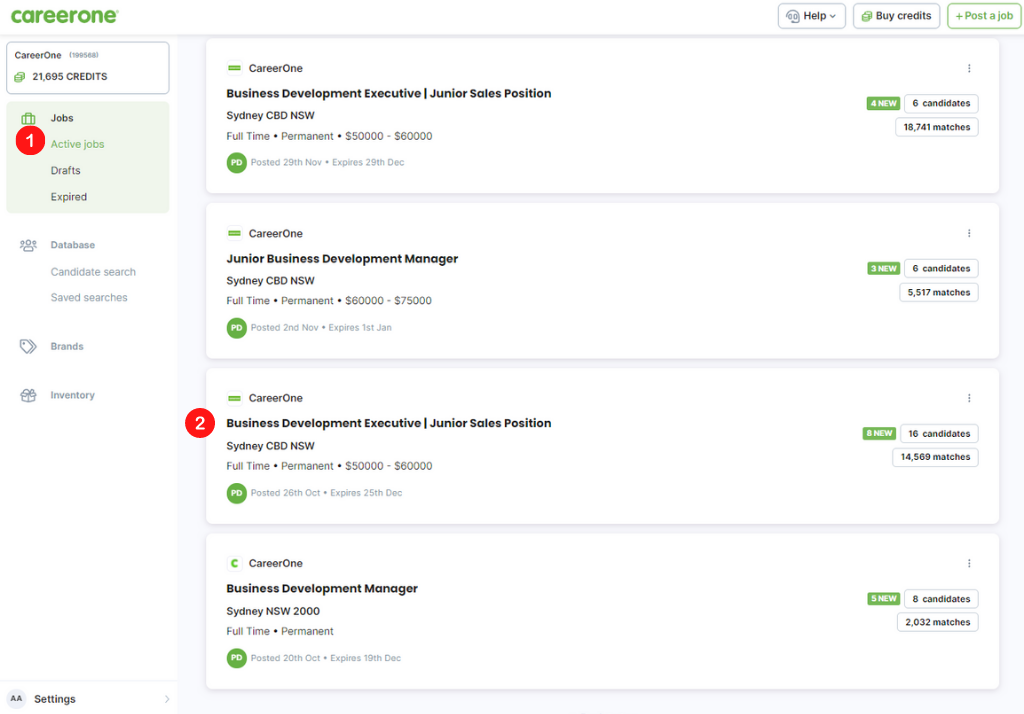
Task: Click the Buy credits button
Action: (x=896, y=16)
